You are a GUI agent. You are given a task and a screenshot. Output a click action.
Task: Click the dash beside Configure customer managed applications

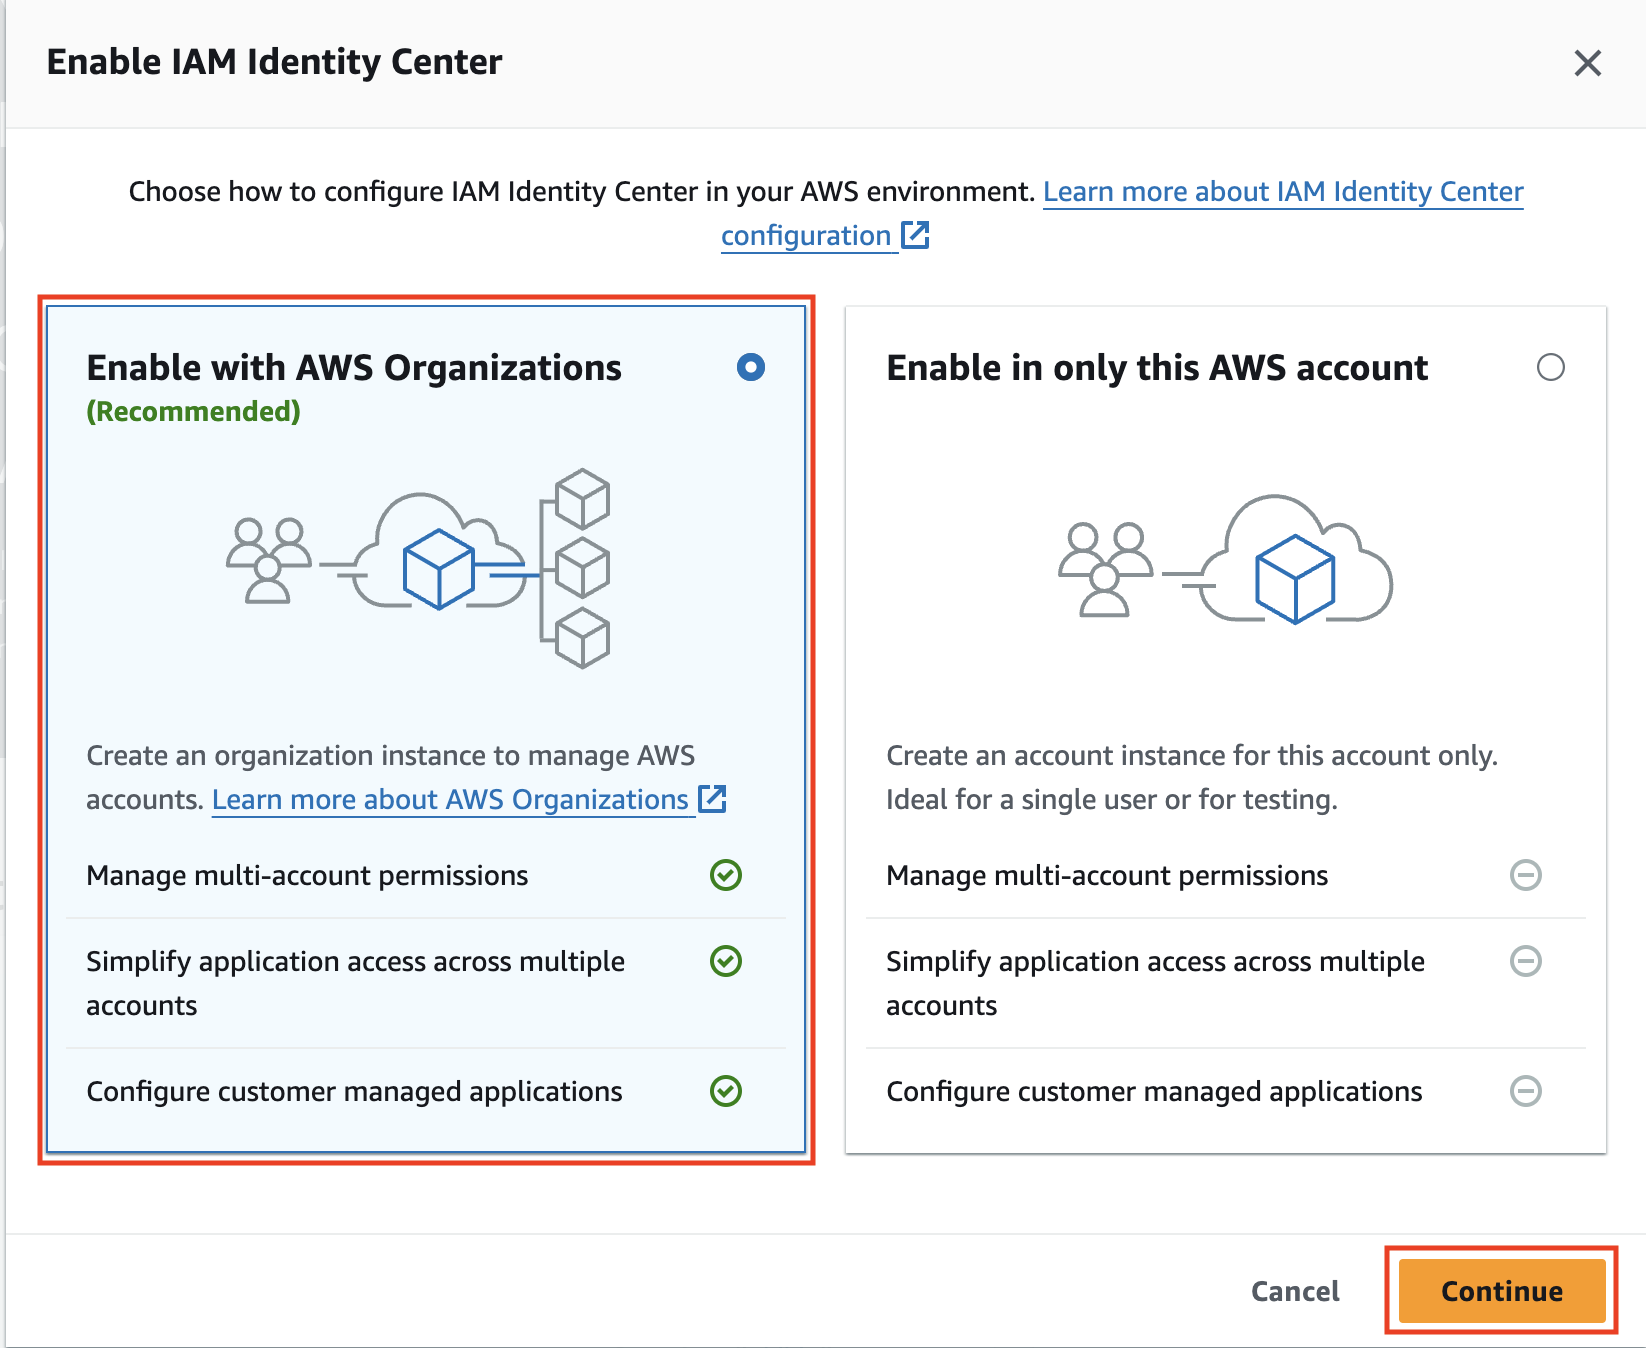(x=1525, y=1092)
